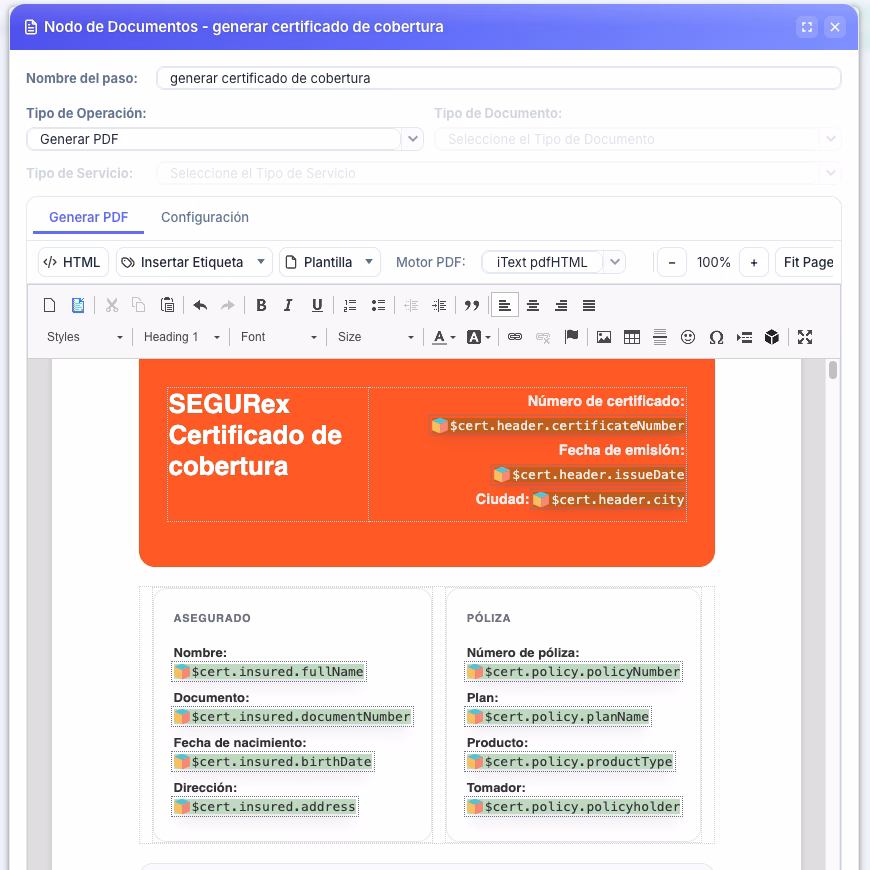Justify the text

tap(589, 305)
